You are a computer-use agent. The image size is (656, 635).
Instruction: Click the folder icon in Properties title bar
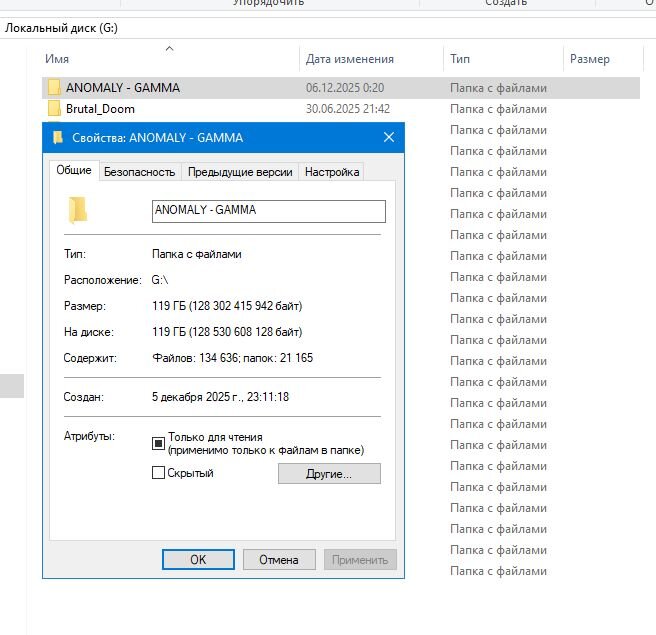click(58, 137)
